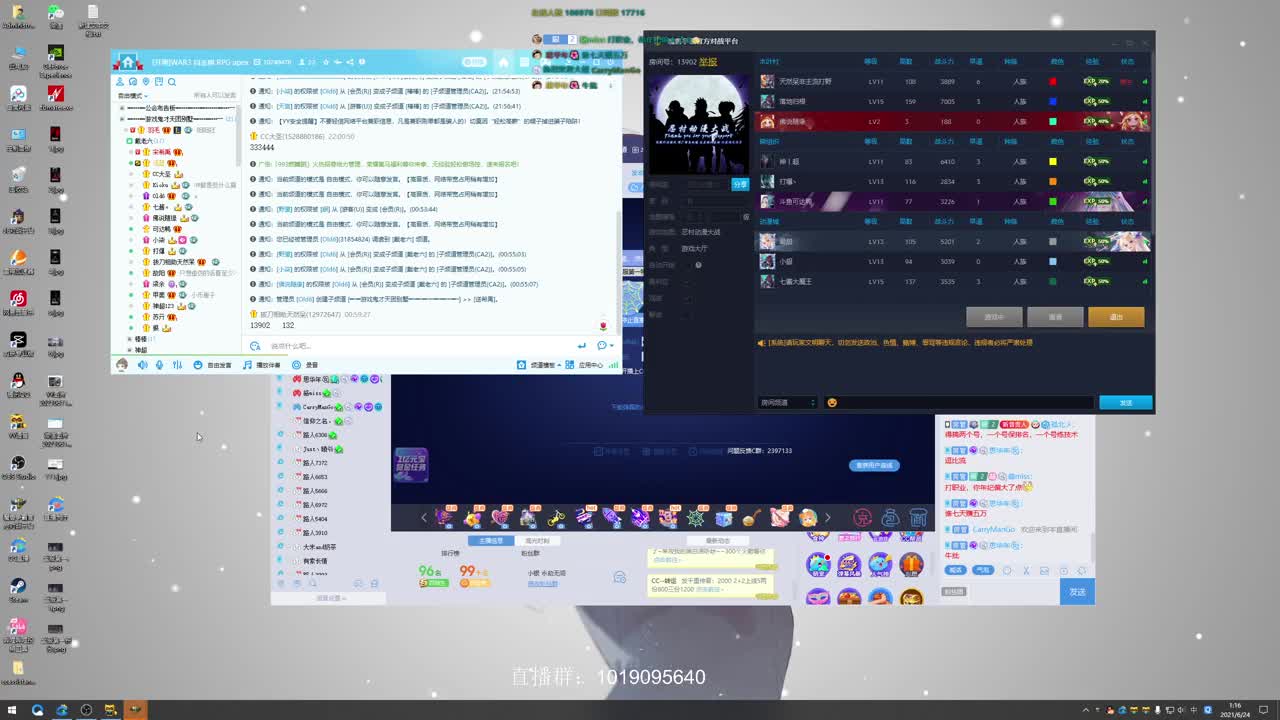1280x720 pixels.
Task: Open the 应用中心 app center icon
Action: (x=572, y=365)
